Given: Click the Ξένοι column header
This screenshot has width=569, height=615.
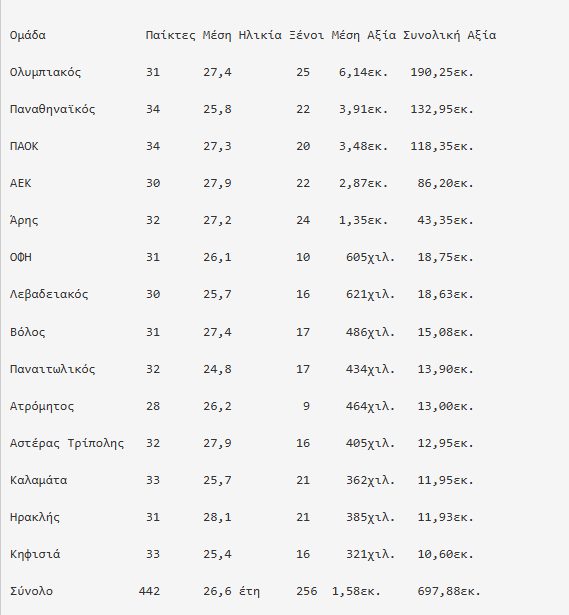Looking at the screenshot, I should pyautogui.click(x=306, y=35).
